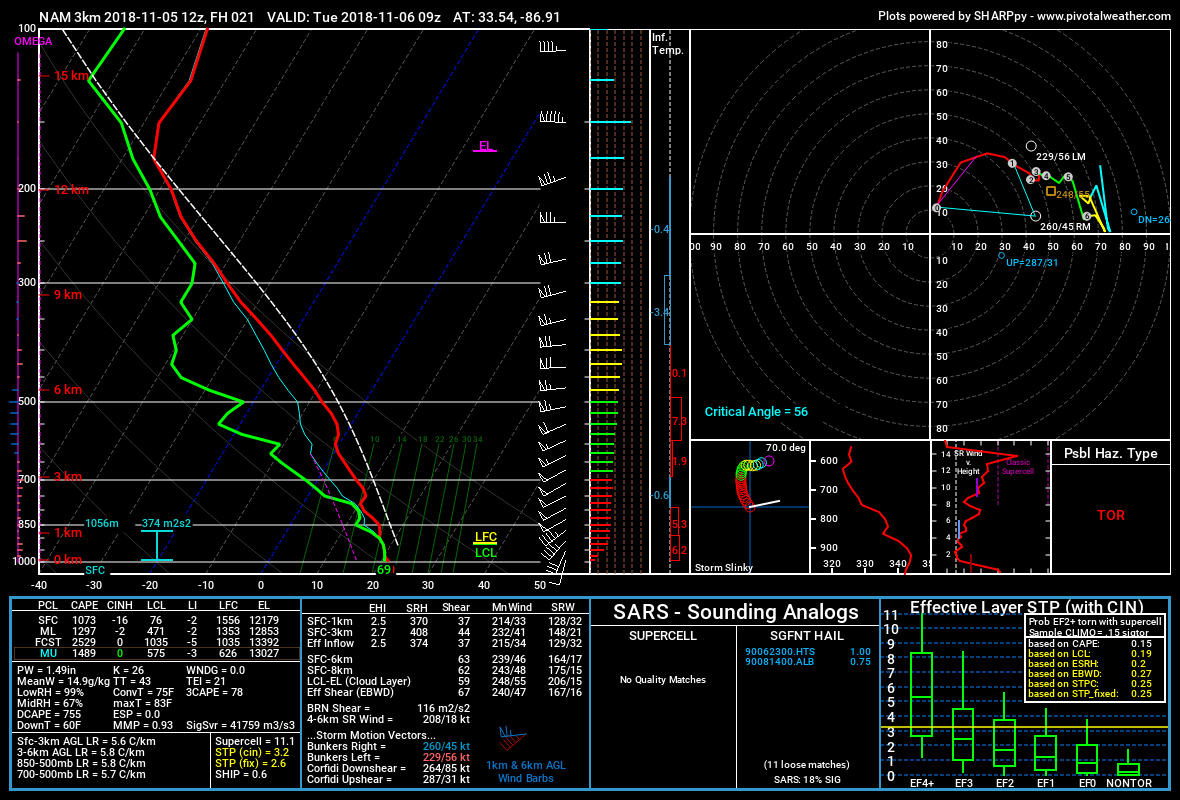Click the yellow LFC label

pos(486,537)
